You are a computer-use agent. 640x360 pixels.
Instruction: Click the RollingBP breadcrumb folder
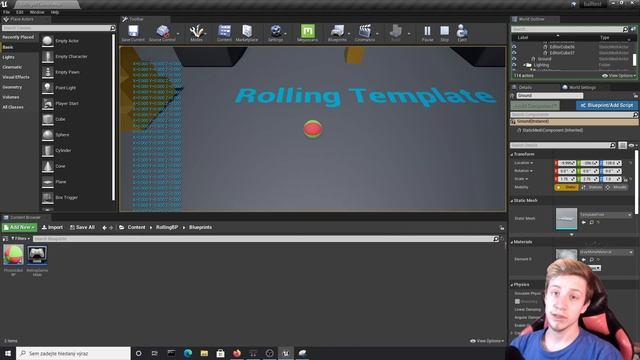click(167, 227)
